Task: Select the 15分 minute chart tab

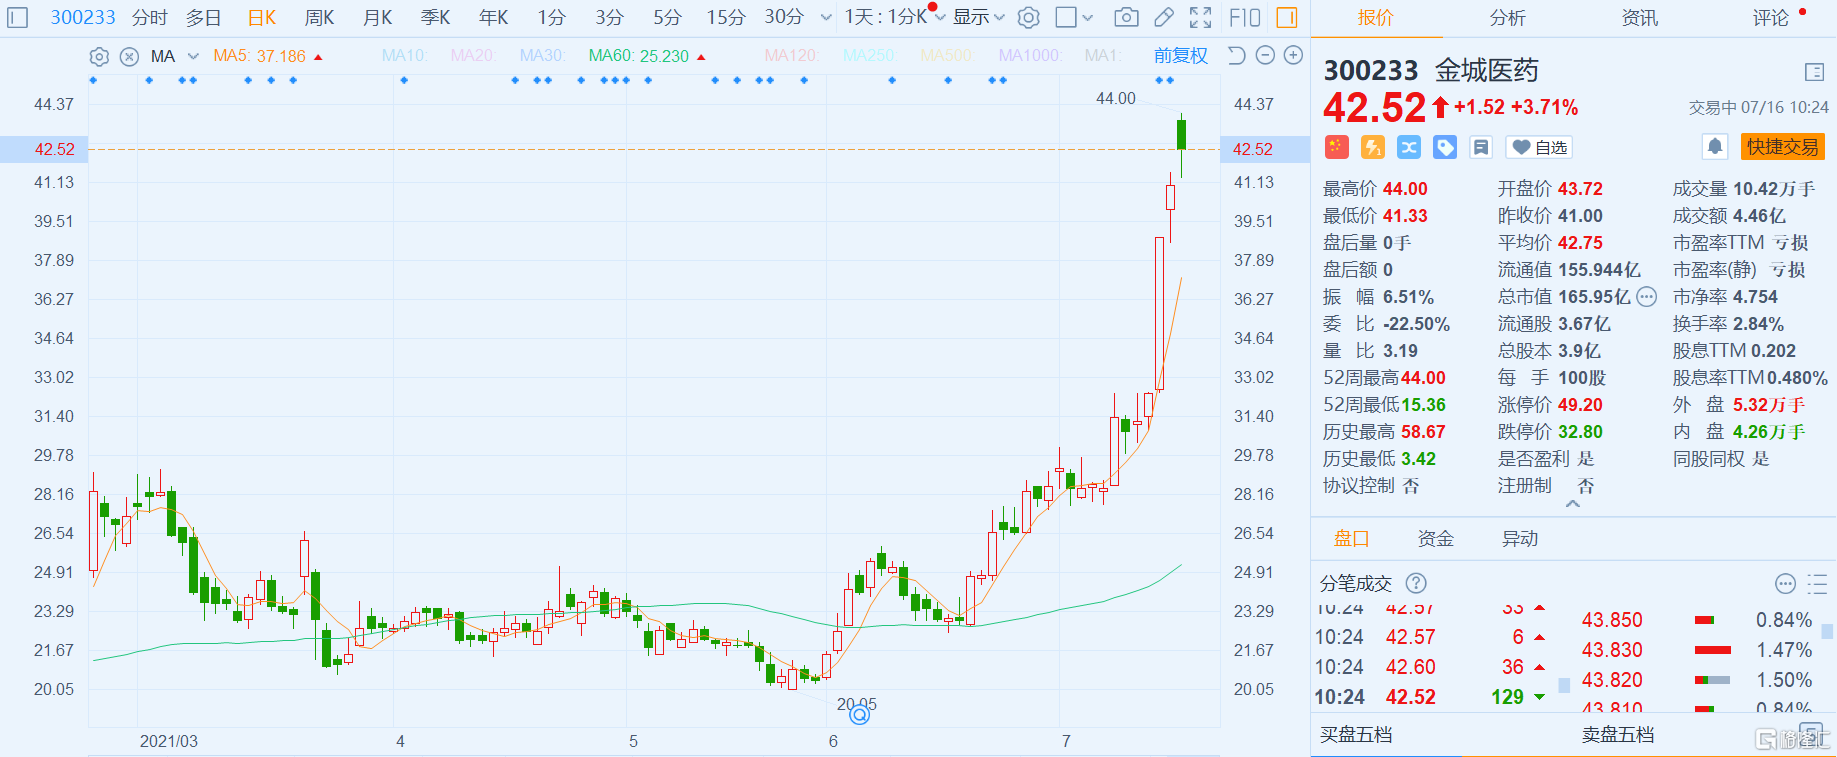Action: point(726,17)
